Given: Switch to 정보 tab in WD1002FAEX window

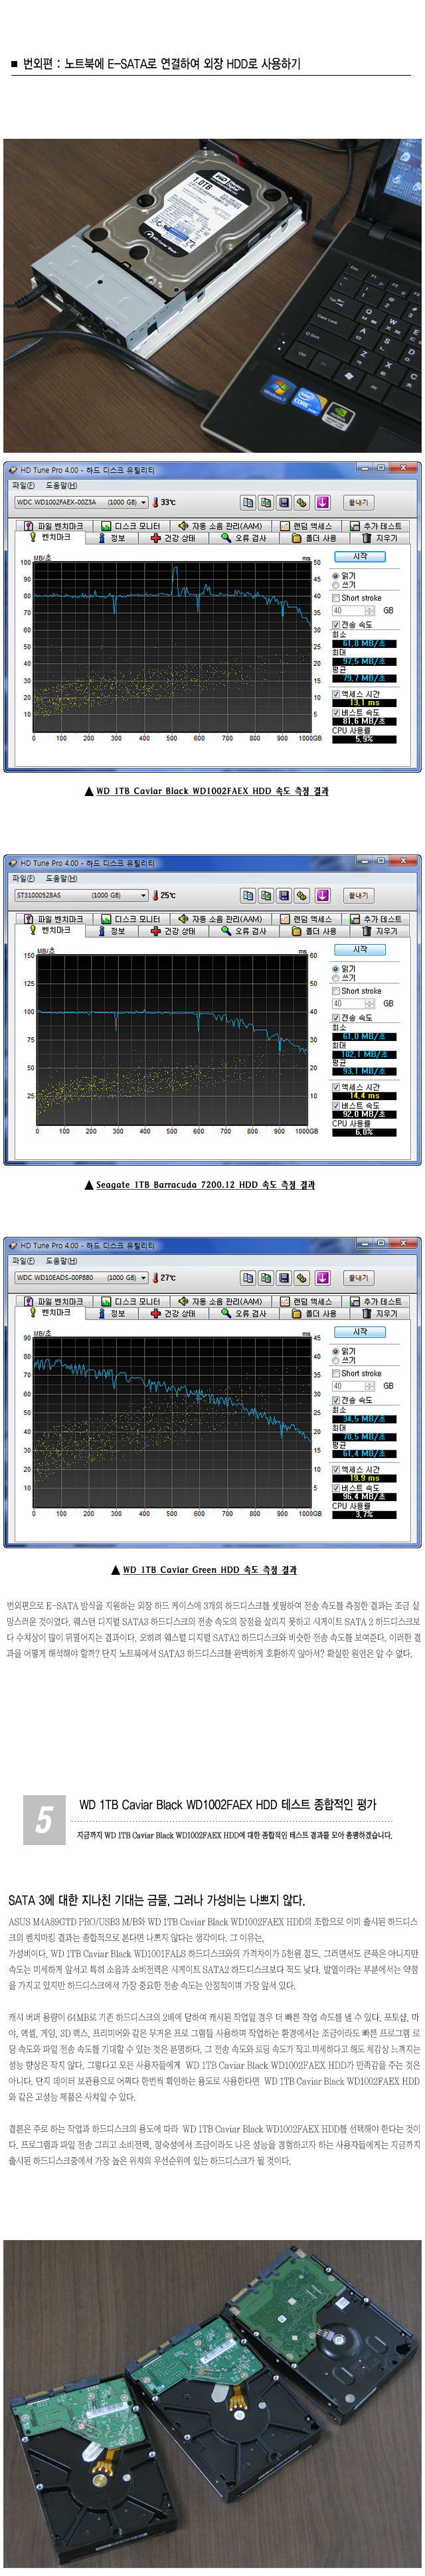Looking at the screenshot, I should [x=112, y=538].
